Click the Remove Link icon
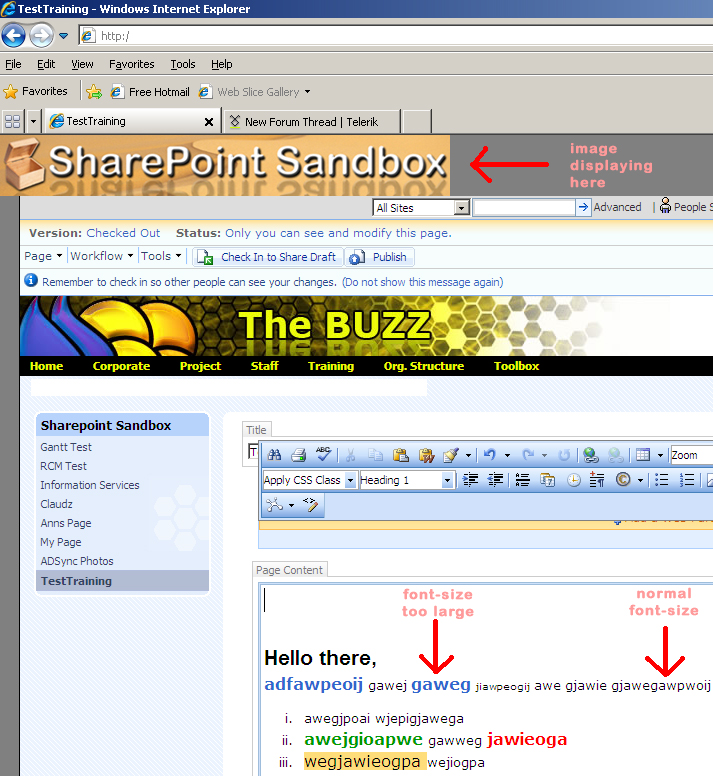This screenshot has height=776, width=713. [x=615, y=454]
